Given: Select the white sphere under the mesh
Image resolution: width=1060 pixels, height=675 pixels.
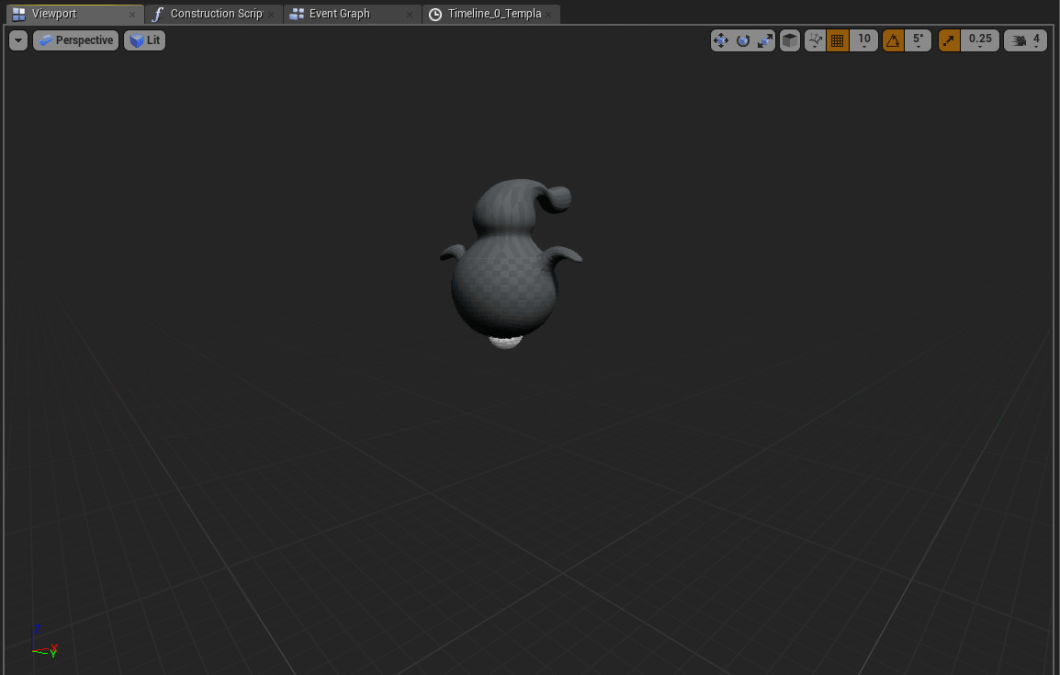Looking at the screenshot, I should click(x=506, y=343).
